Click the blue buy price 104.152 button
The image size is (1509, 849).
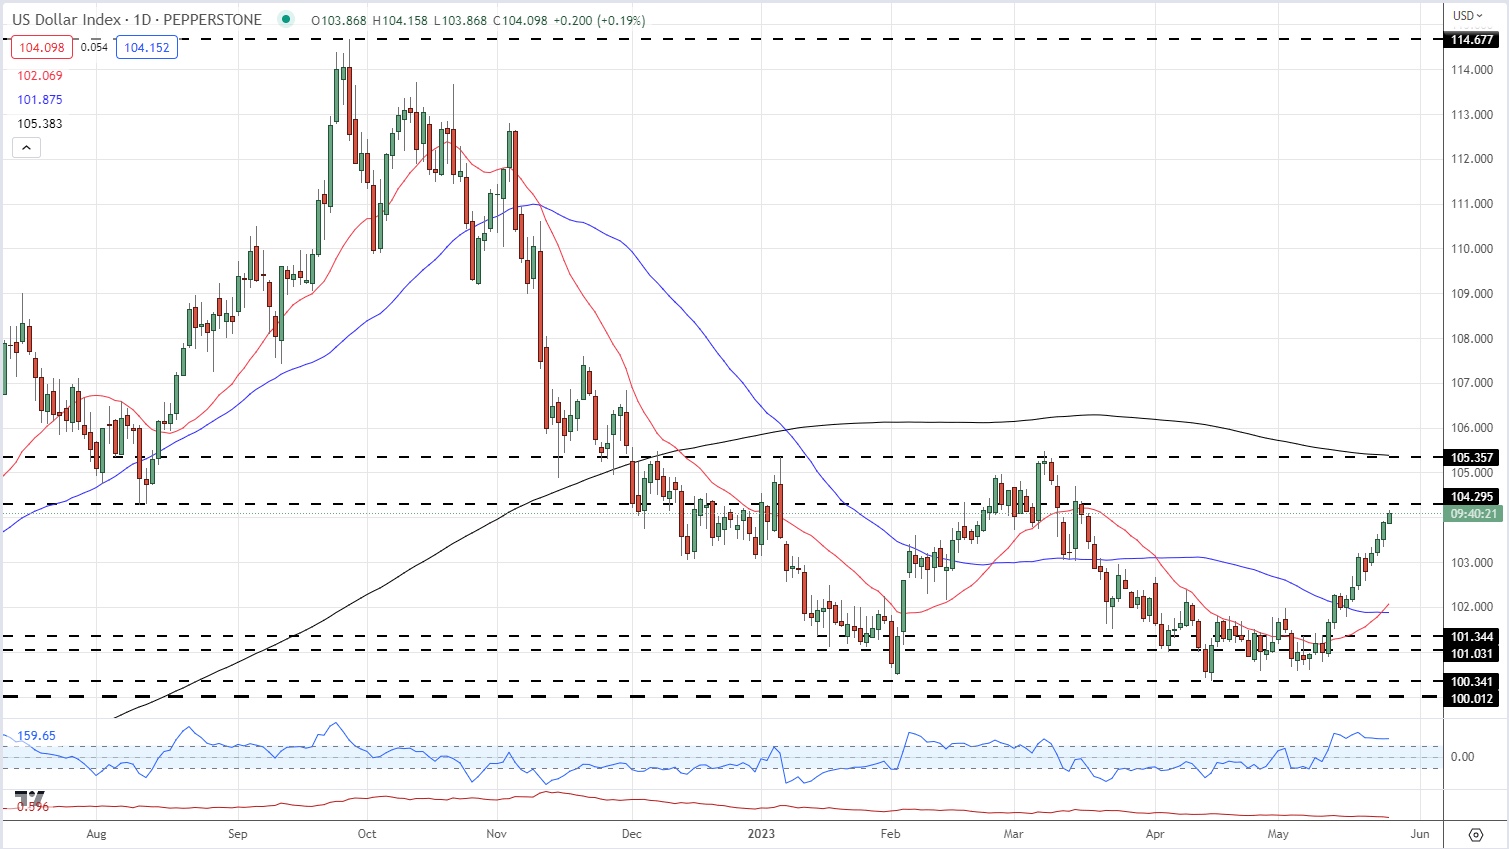[x=147, y=47]
